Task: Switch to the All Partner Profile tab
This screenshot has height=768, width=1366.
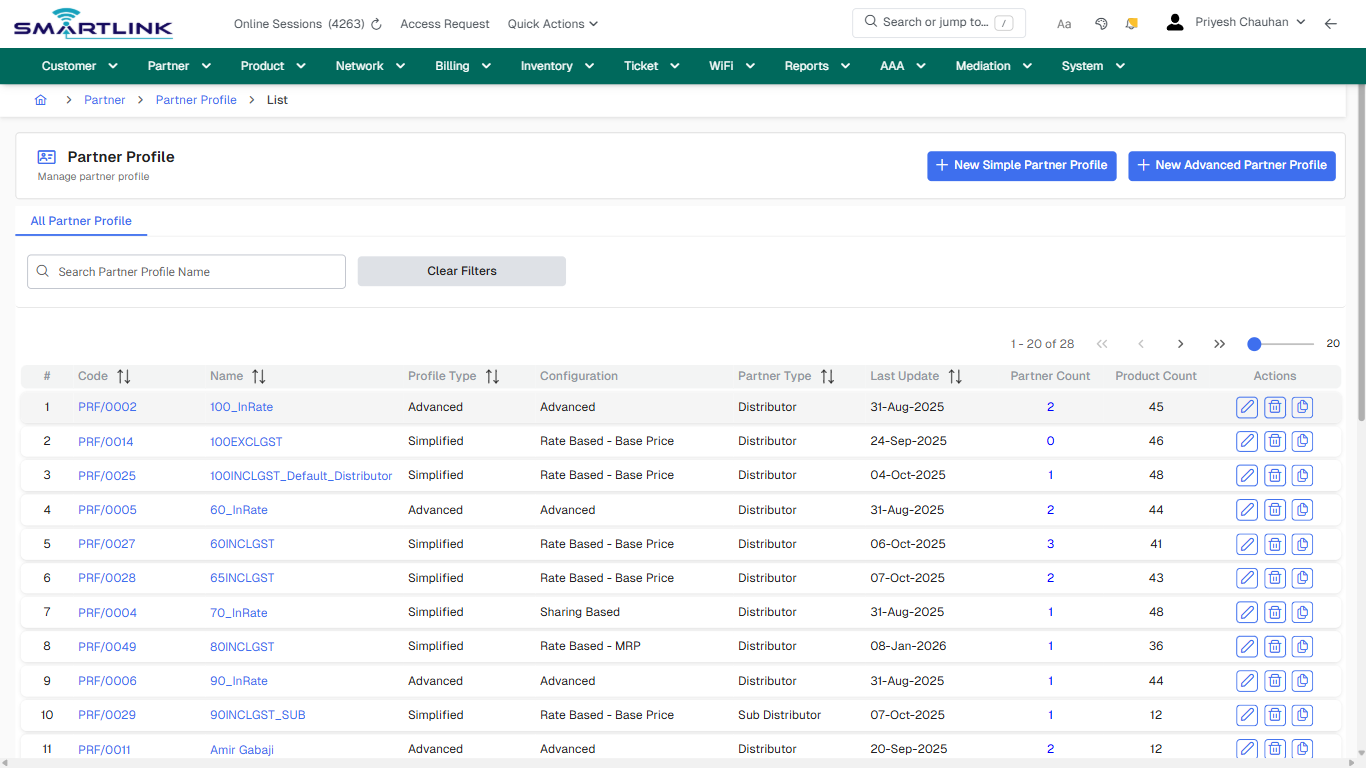Action: (x=81, y=220)
